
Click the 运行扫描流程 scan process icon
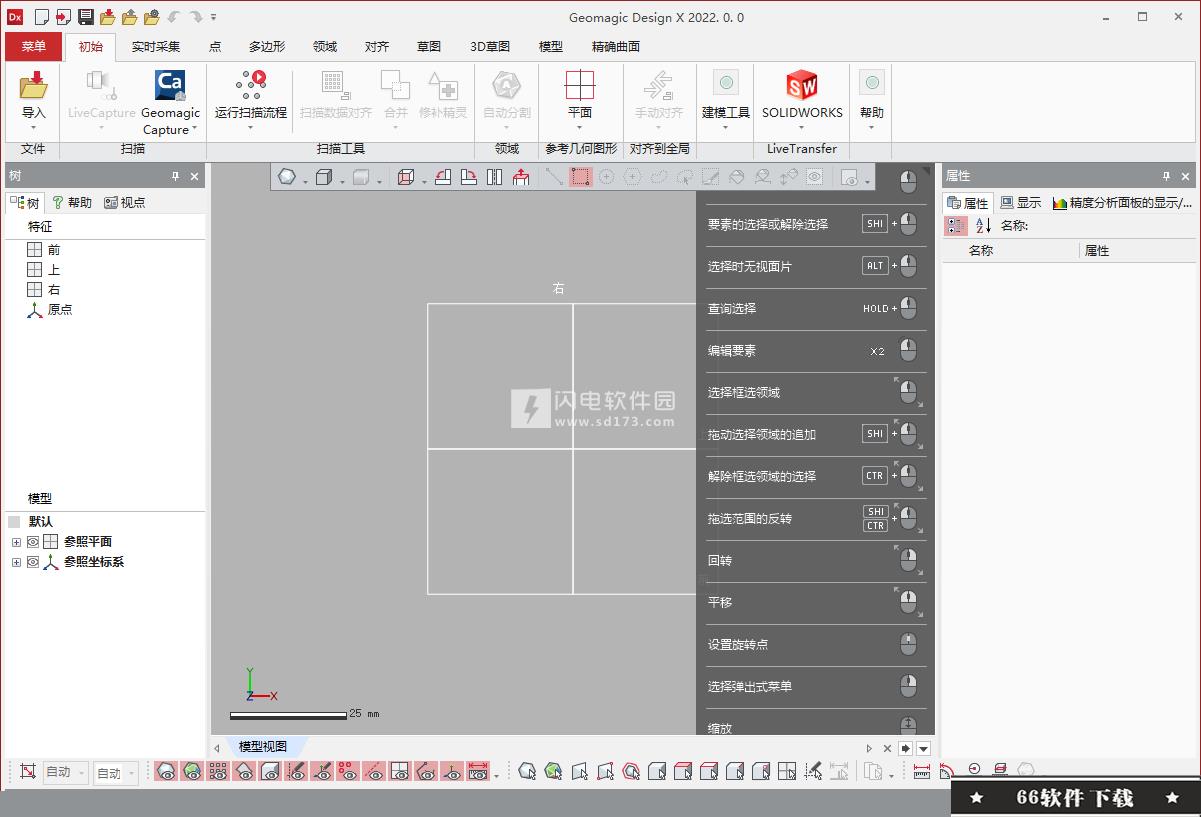250,84
